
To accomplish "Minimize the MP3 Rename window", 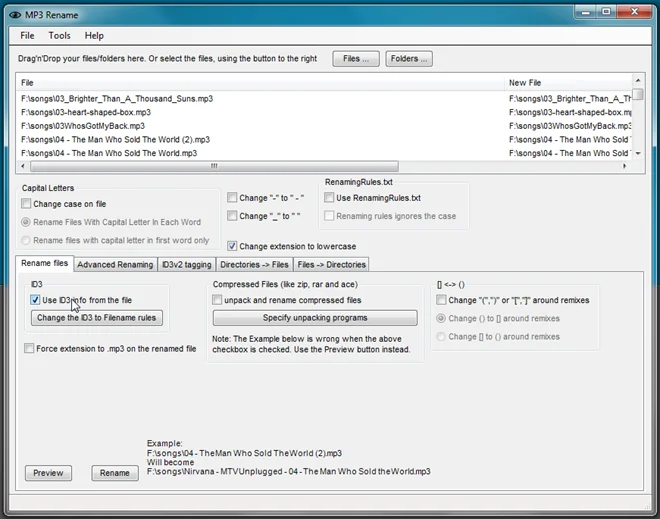I will (x=586, y=12).
